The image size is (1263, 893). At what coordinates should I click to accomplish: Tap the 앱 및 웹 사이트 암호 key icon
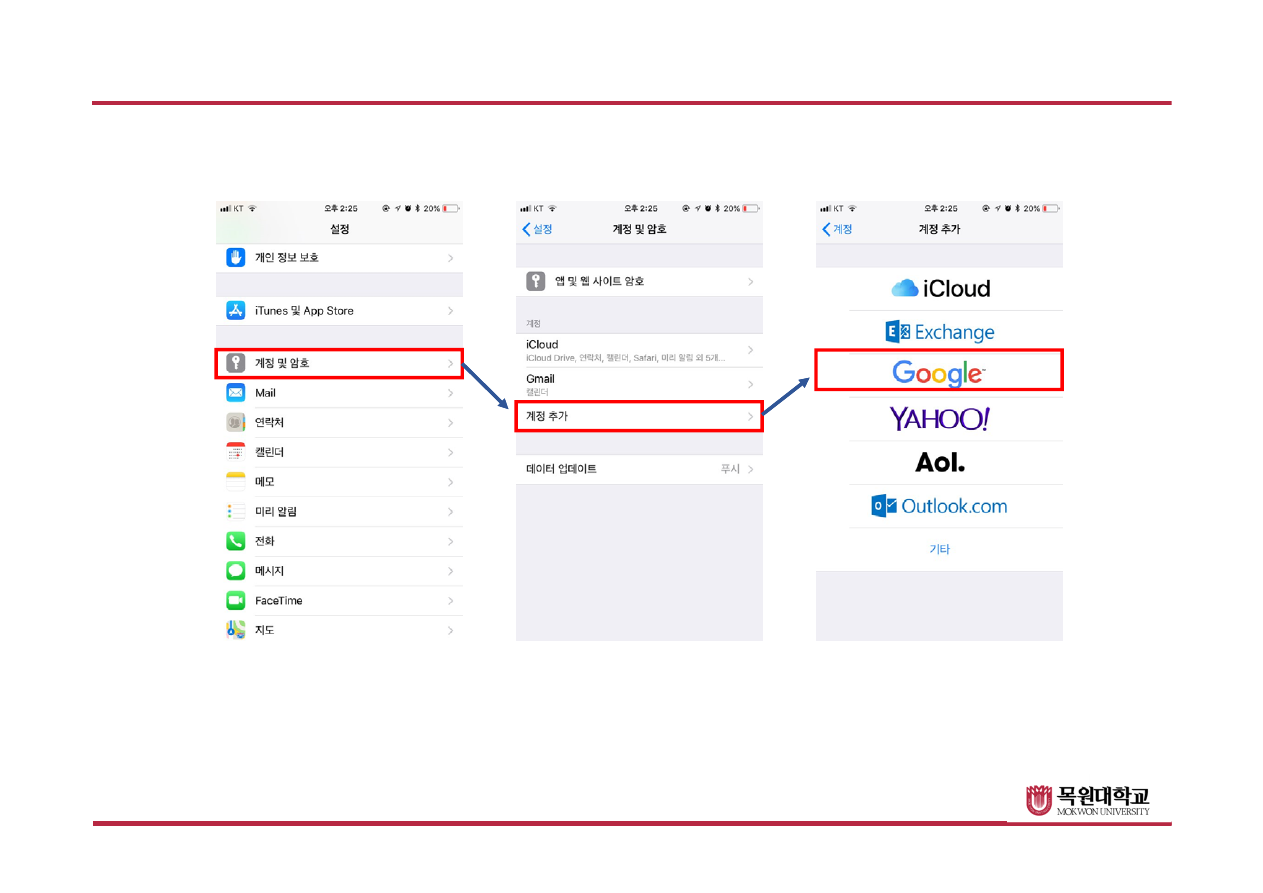click(x=536, y=281)
